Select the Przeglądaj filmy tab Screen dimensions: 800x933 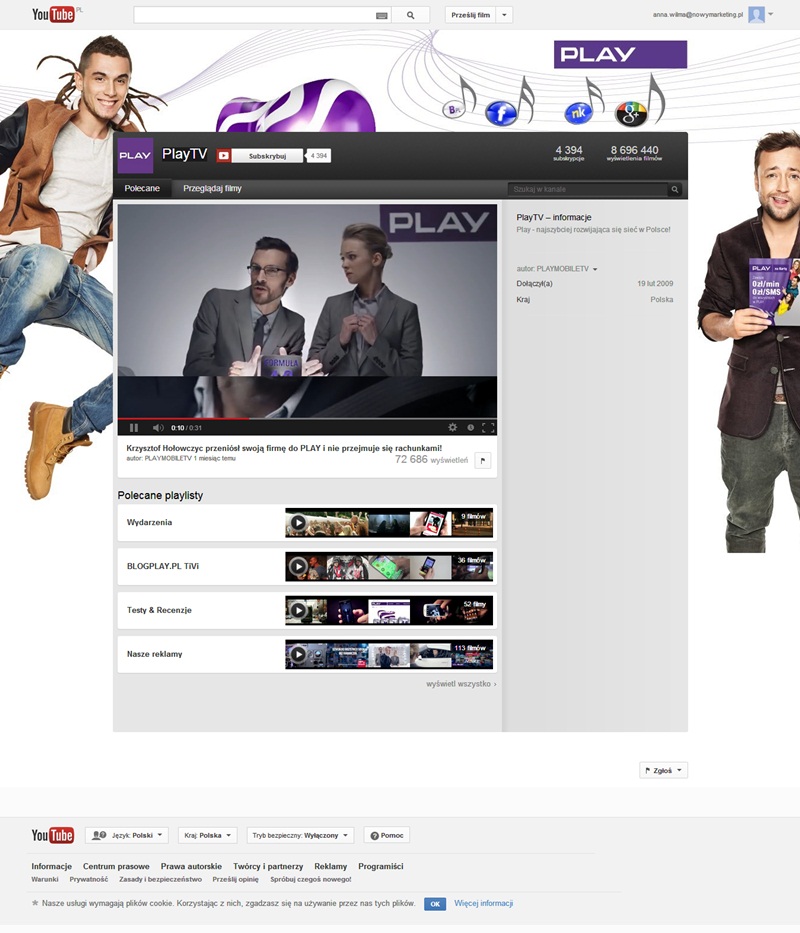point(212,189)
